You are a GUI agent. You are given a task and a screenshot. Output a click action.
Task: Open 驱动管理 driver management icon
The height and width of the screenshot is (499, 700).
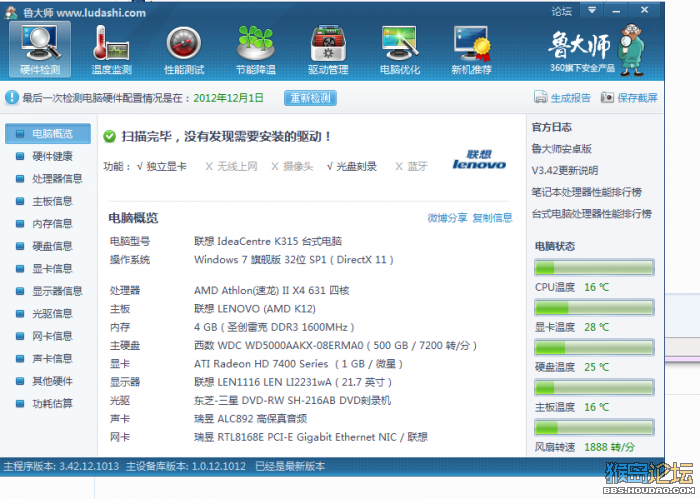coord(328,50)
